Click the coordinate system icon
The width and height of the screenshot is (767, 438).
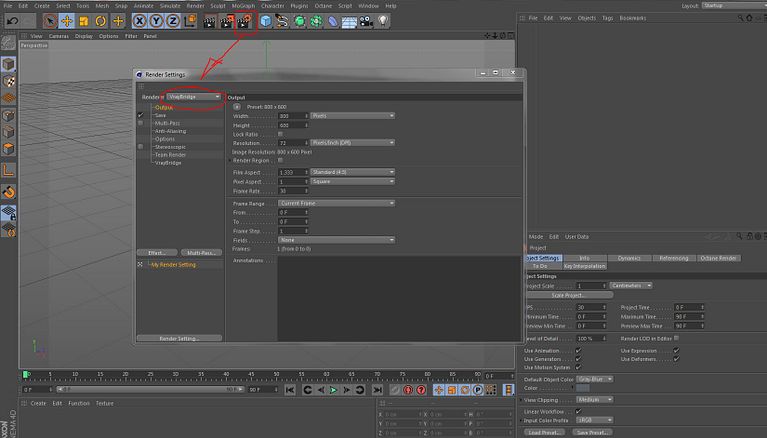190,21
